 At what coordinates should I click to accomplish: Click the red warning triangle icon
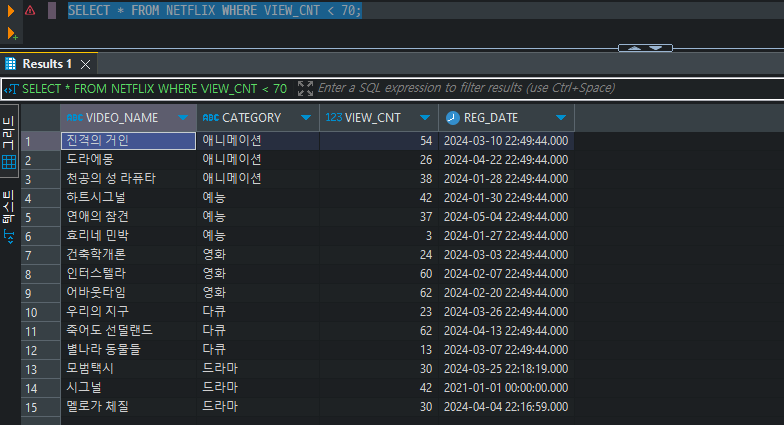30,10
